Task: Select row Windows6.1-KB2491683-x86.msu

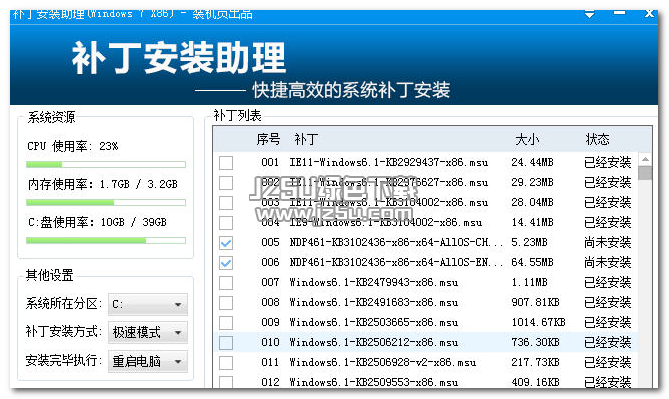Action: pos(425,303)
